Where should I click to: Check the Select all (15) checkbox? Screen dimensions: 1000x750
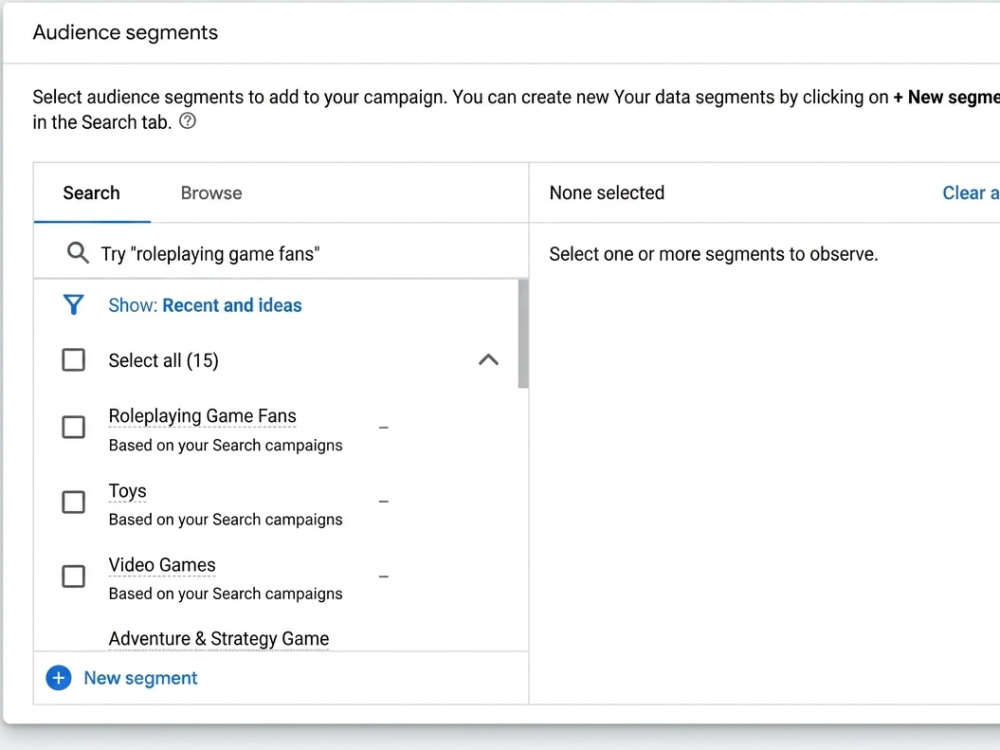coord(73,360)
